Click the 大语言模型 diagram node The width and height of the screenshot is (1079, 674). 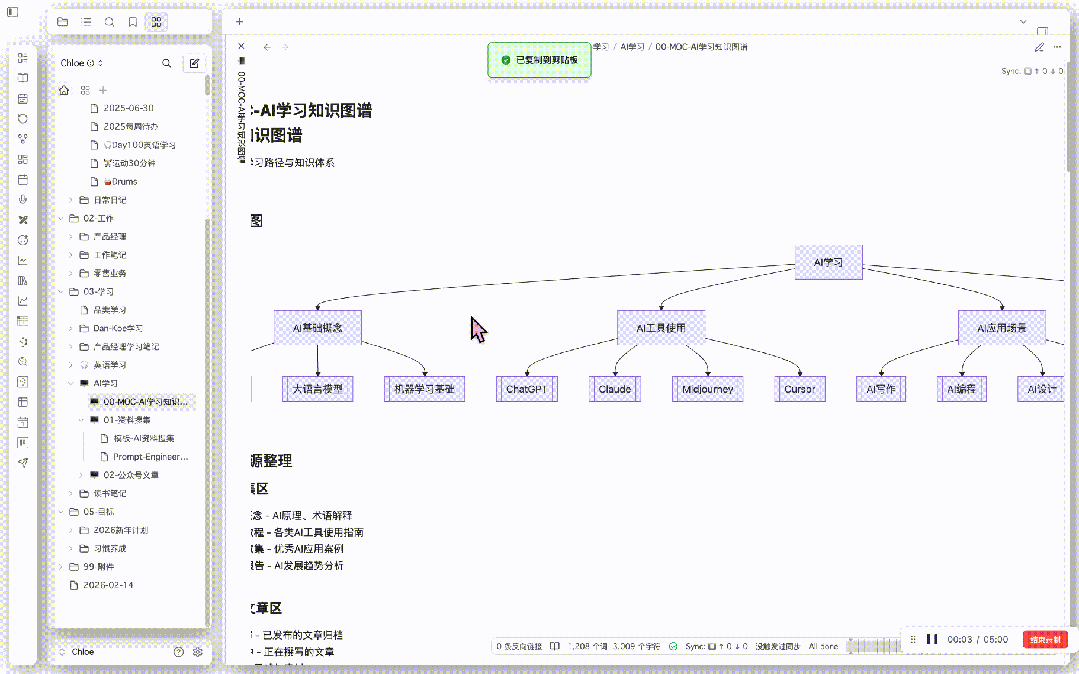(x=317, y=389)
